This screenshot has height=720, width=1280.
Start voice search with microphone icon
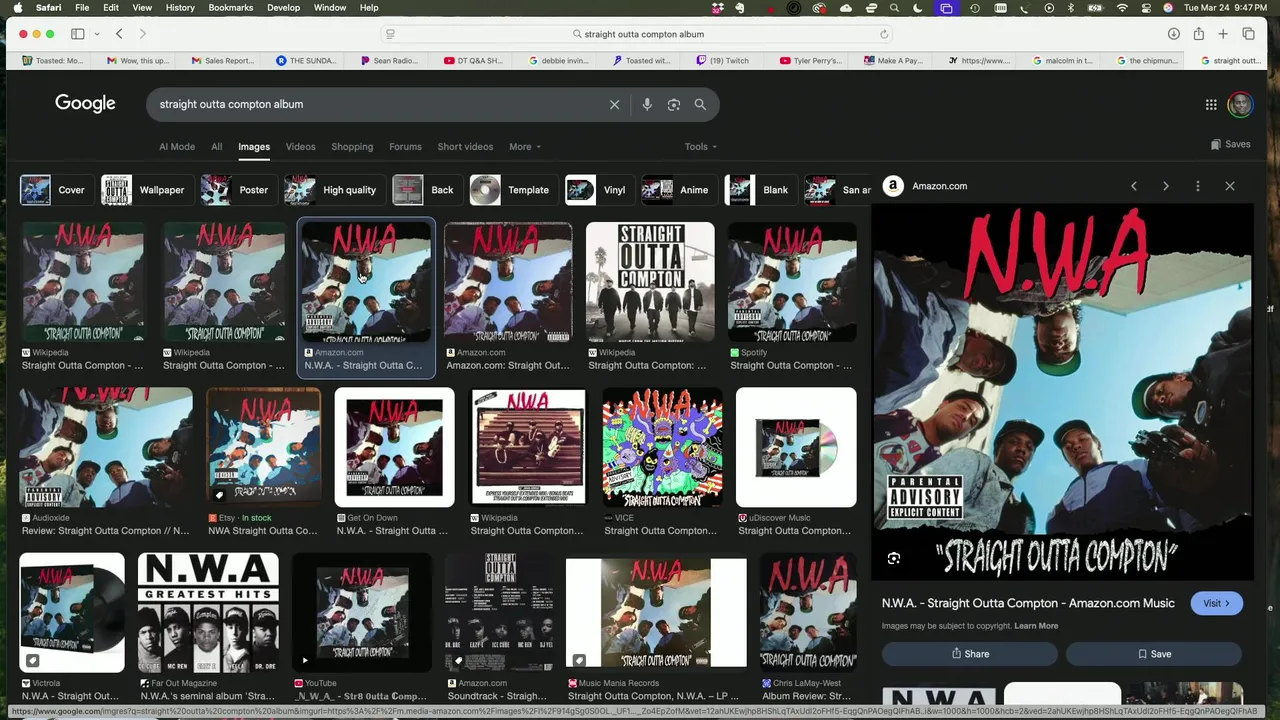(x=647, y=104)
